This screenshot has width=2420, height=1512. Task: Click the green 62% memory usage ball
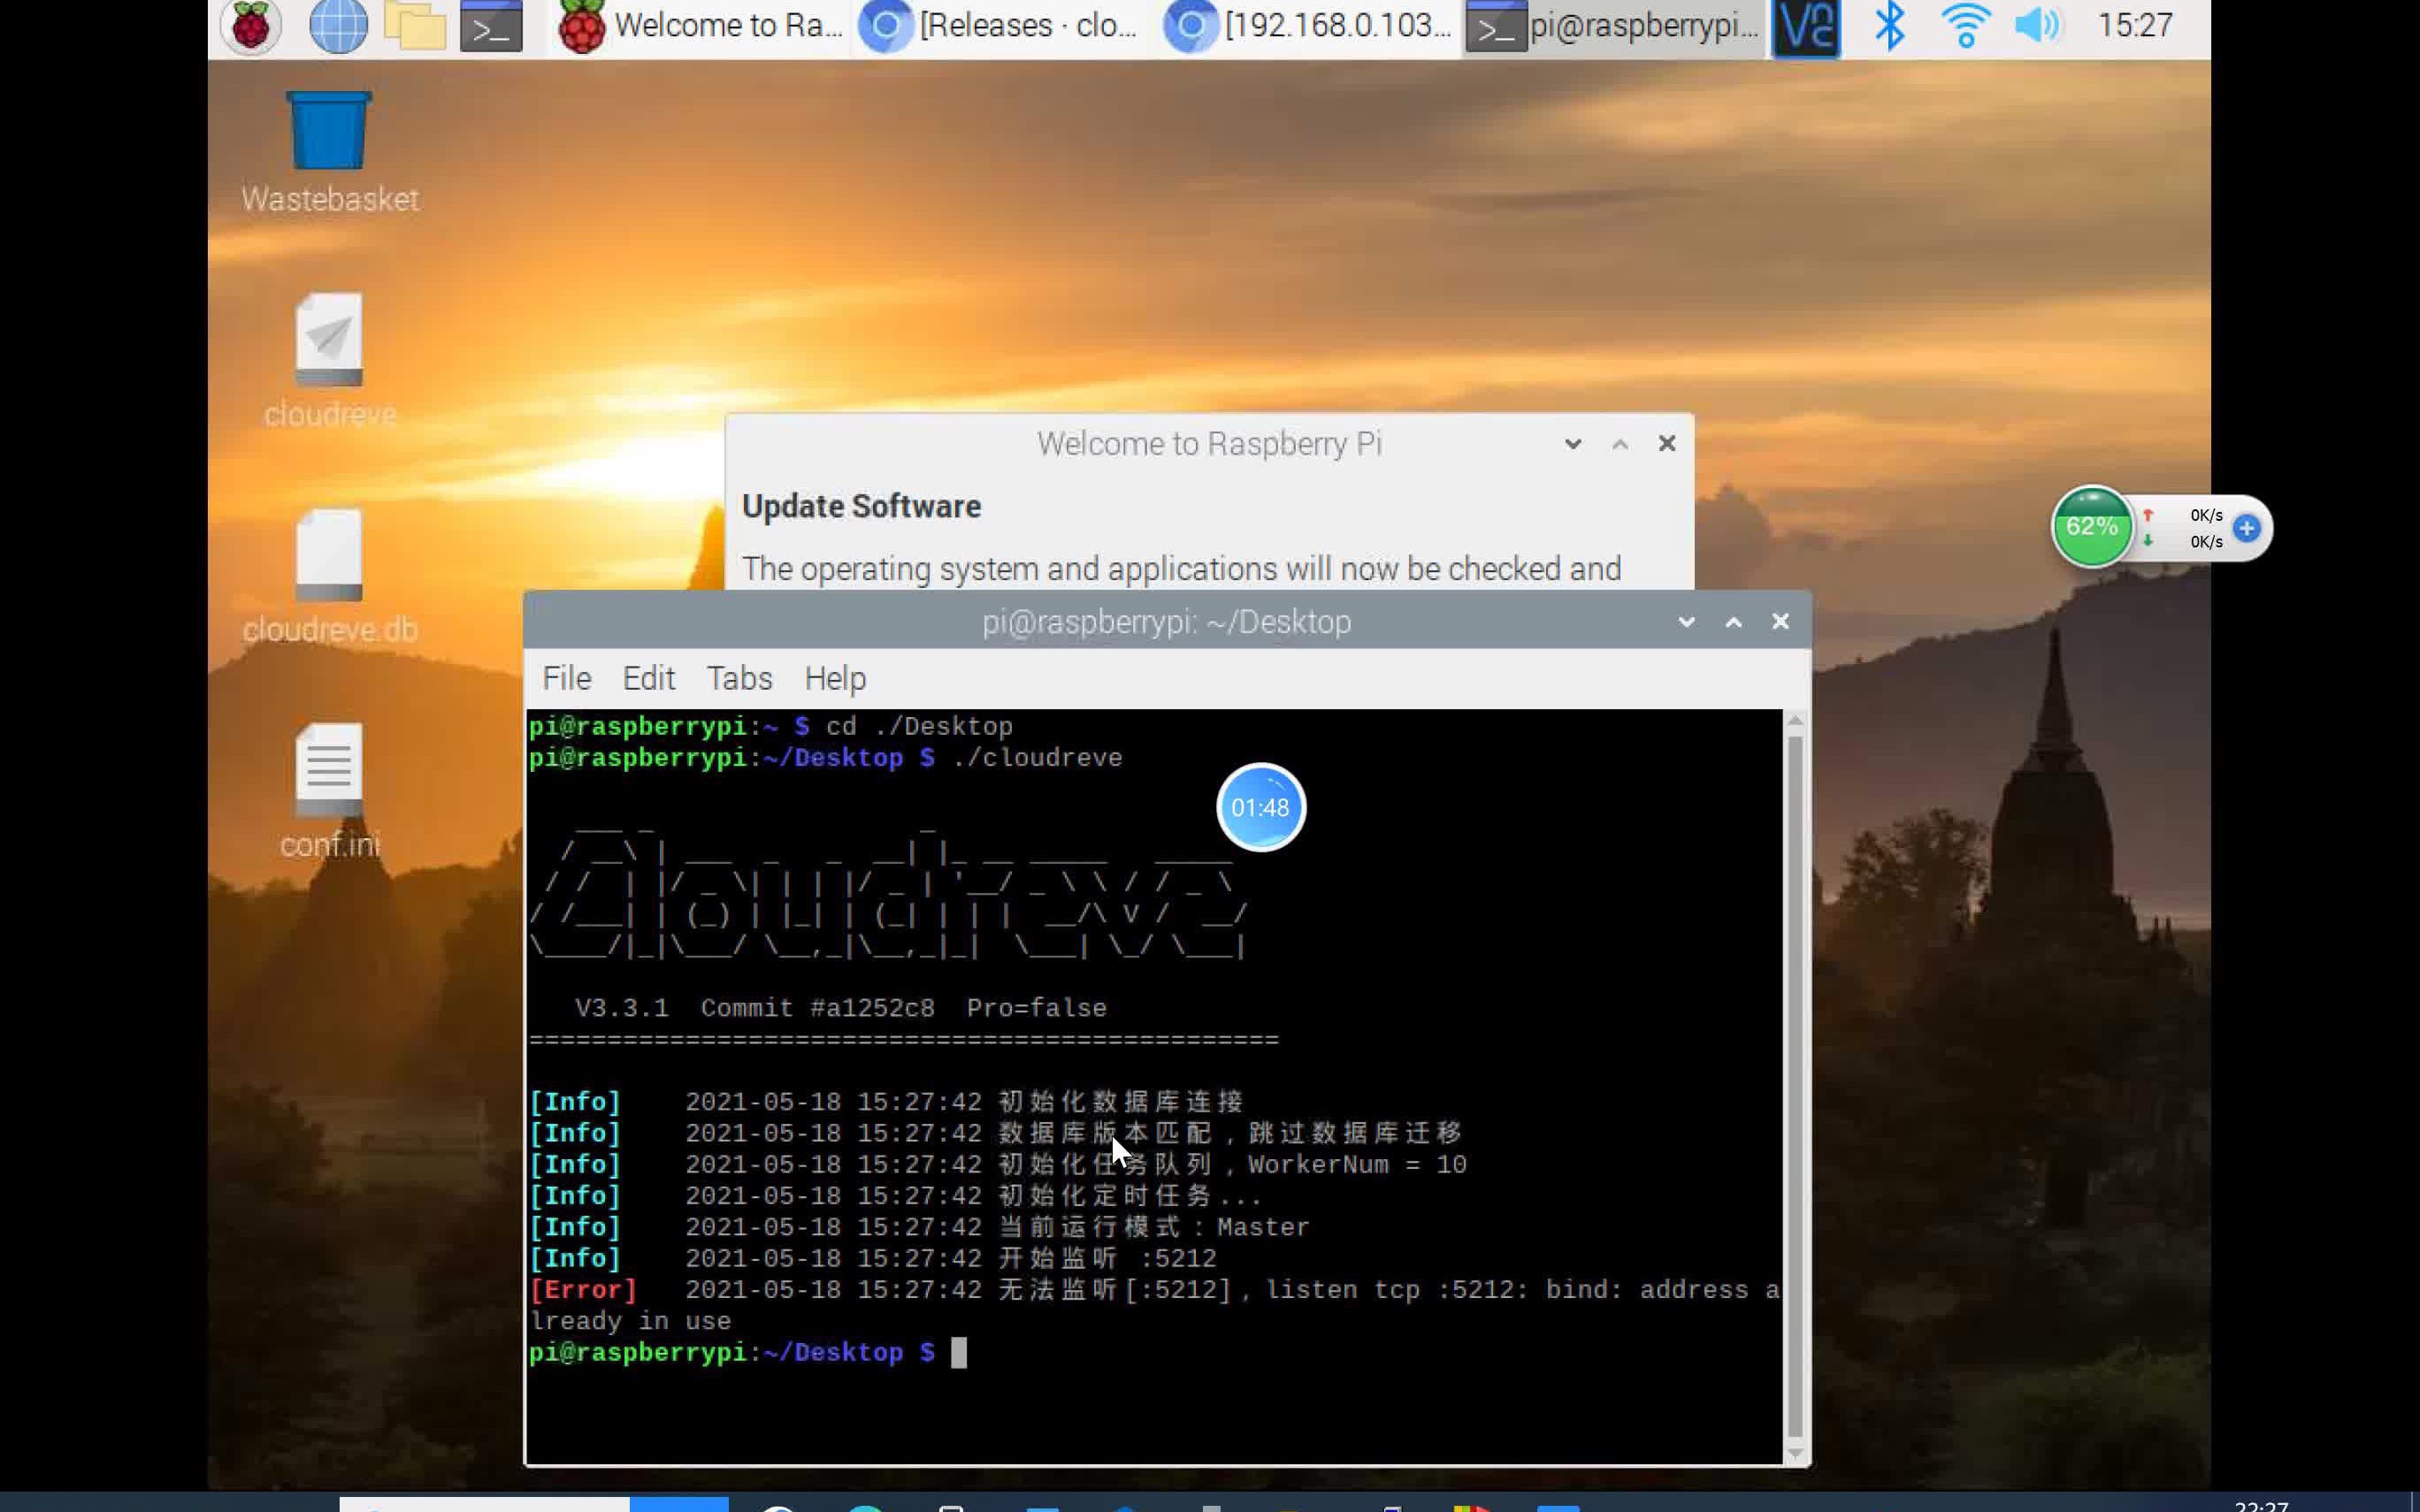[2091, 527]
